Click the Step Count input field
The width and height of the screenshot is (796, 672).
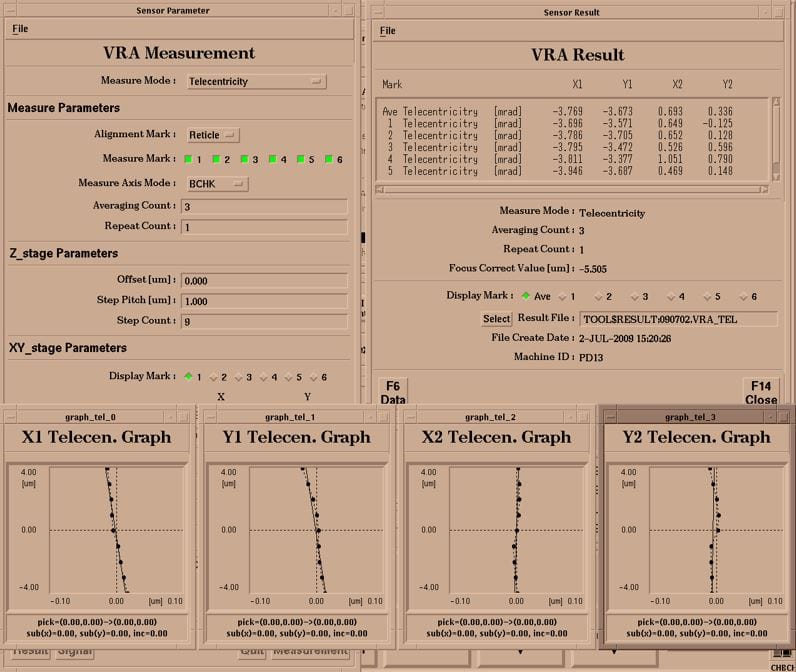(x=264, y=321)
